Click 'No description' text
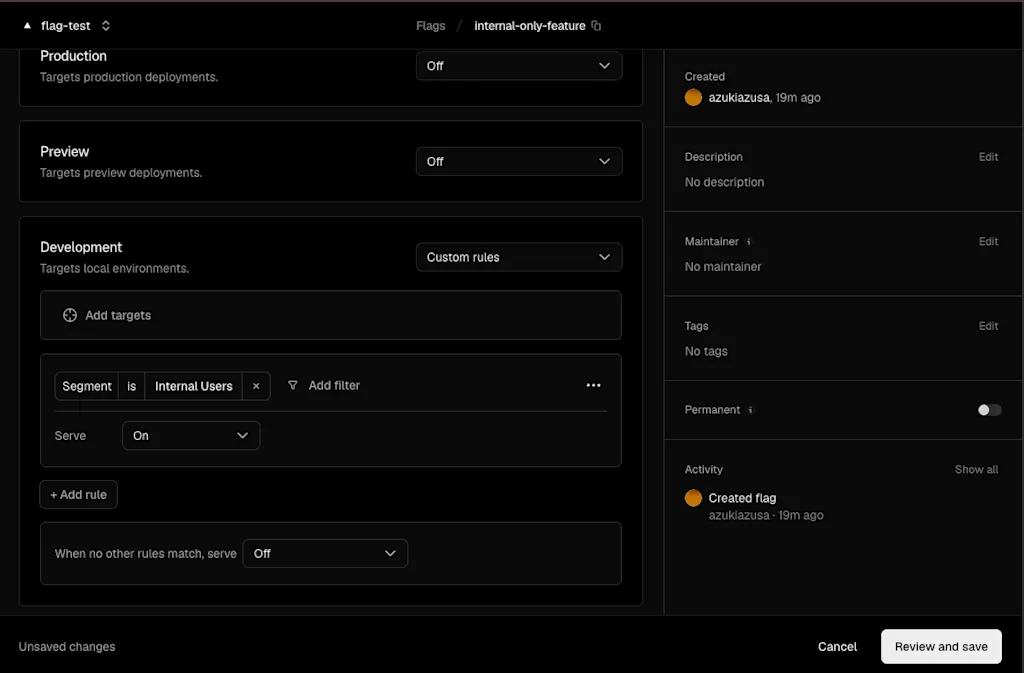This screenshot has height=673, width=1024. 724,182
